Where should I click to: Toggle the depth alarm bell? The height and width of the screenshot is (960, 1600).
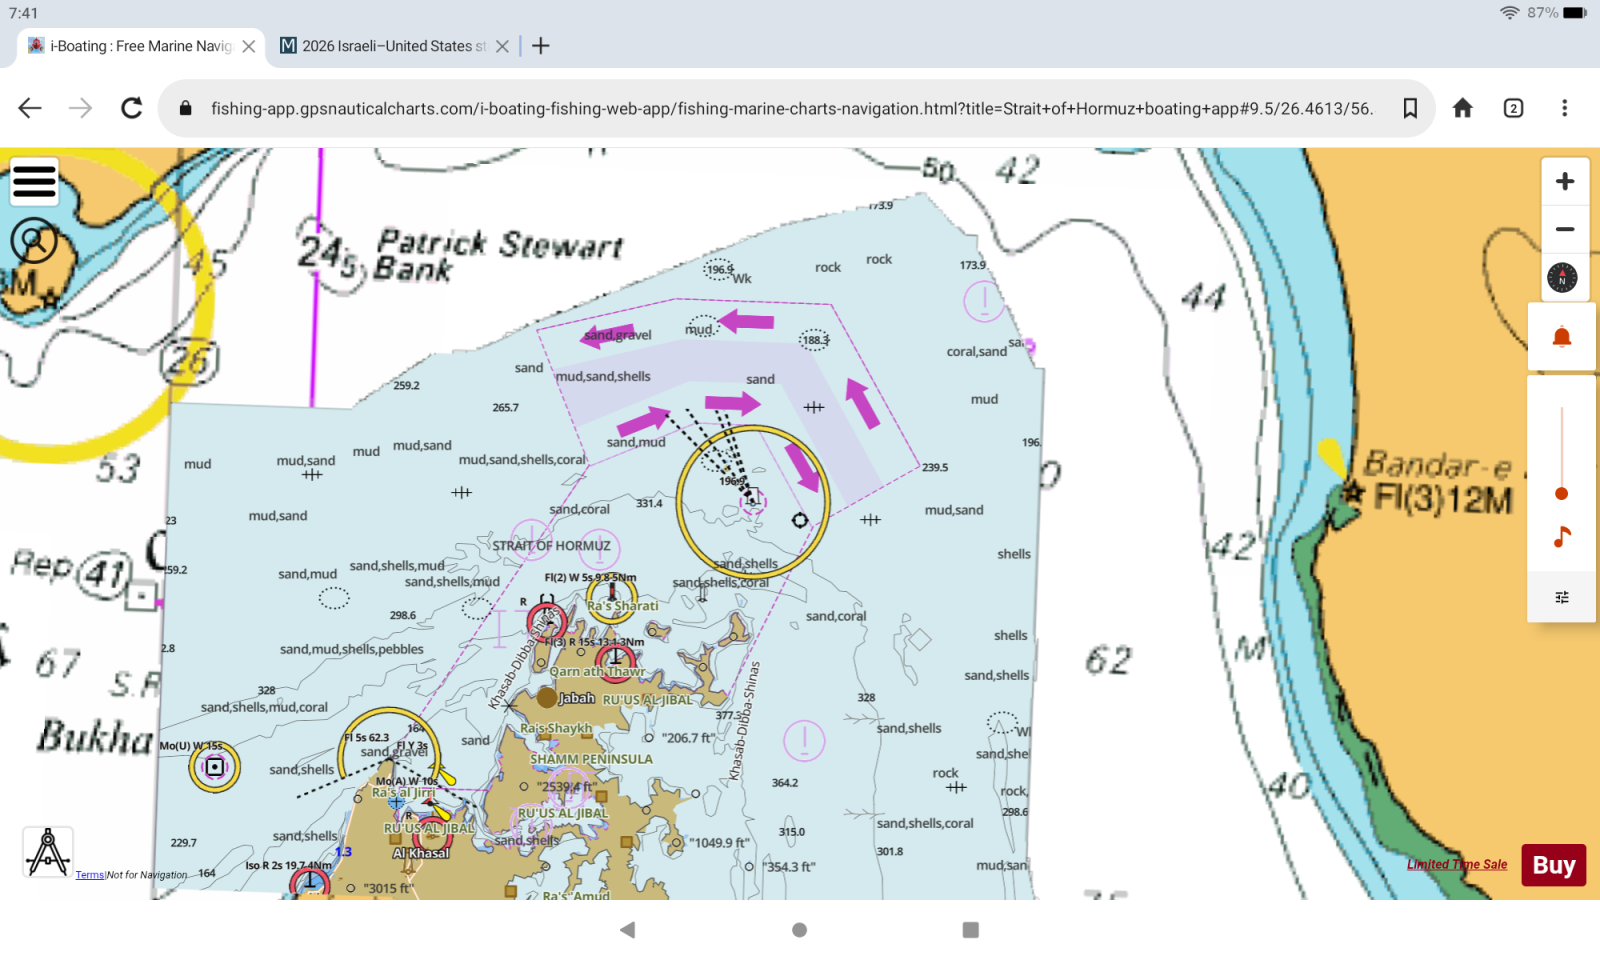(x=1561, y=336)
